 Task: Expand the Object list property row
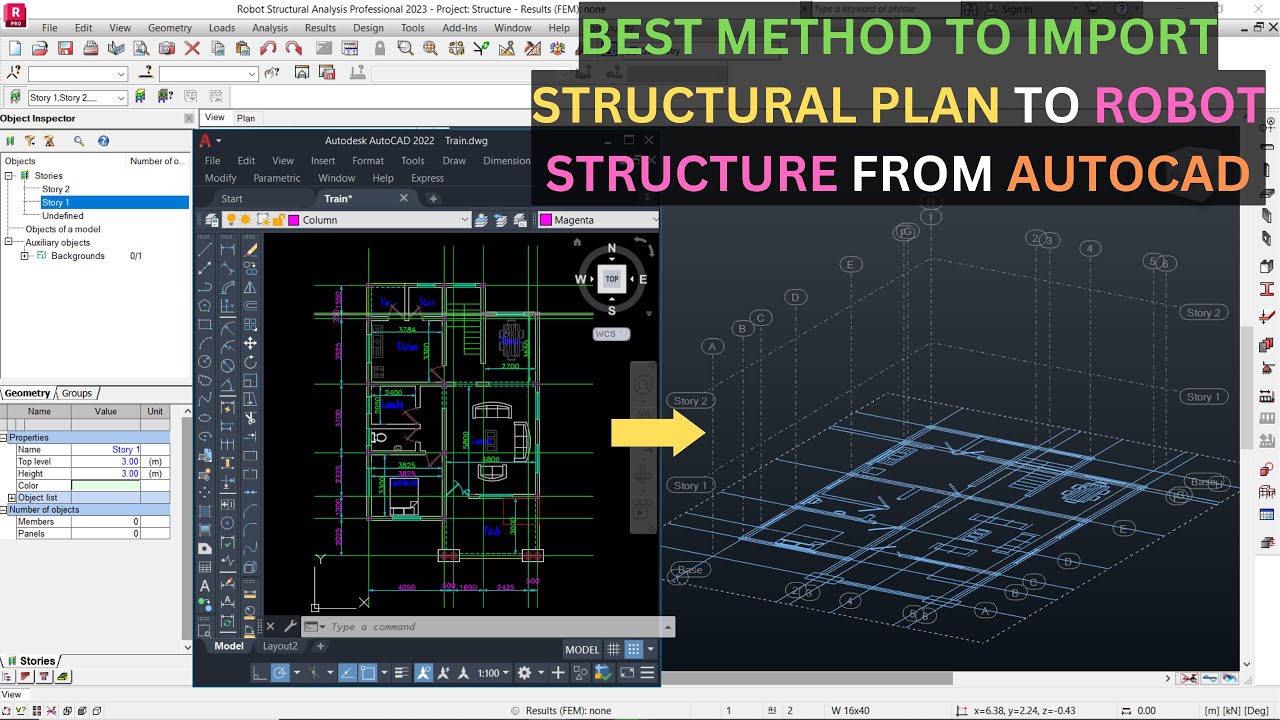click(x=12, y=498)
